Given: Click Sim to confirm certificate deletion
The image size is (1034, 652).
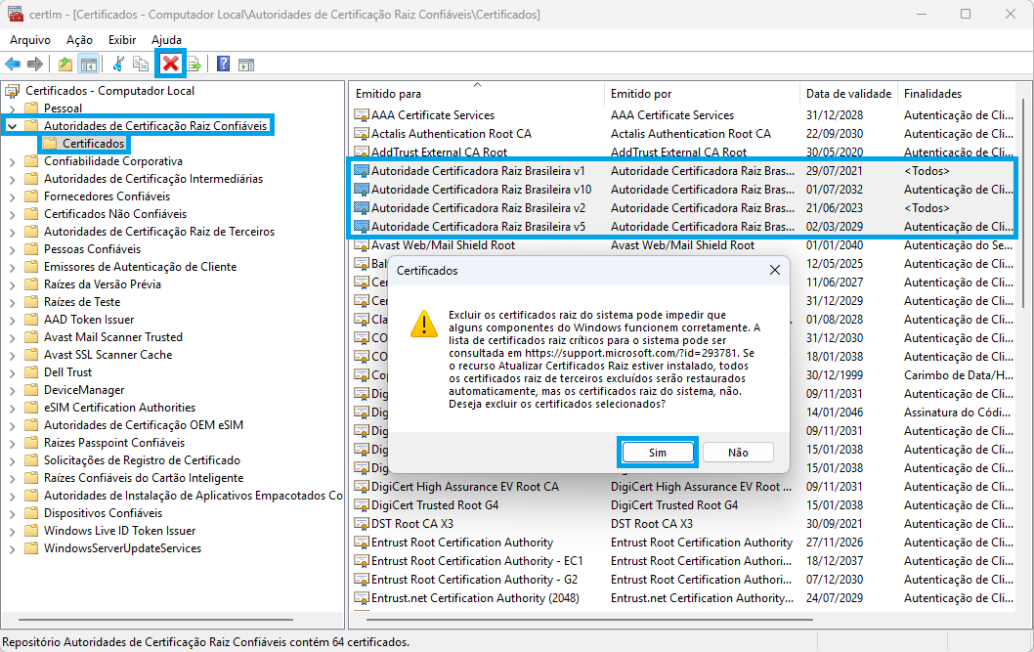Looking at the screenshot, I should [657, 452].
